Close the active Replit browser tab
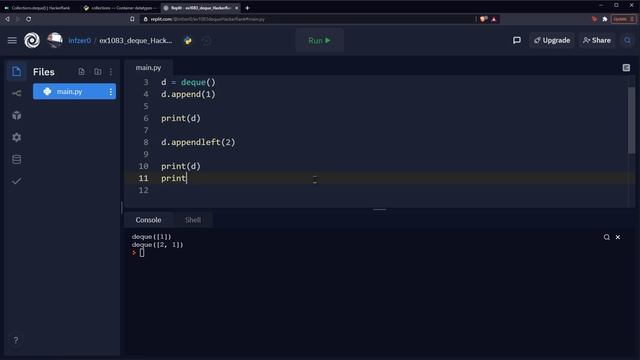The image size is (640, 360). point(236,8)
